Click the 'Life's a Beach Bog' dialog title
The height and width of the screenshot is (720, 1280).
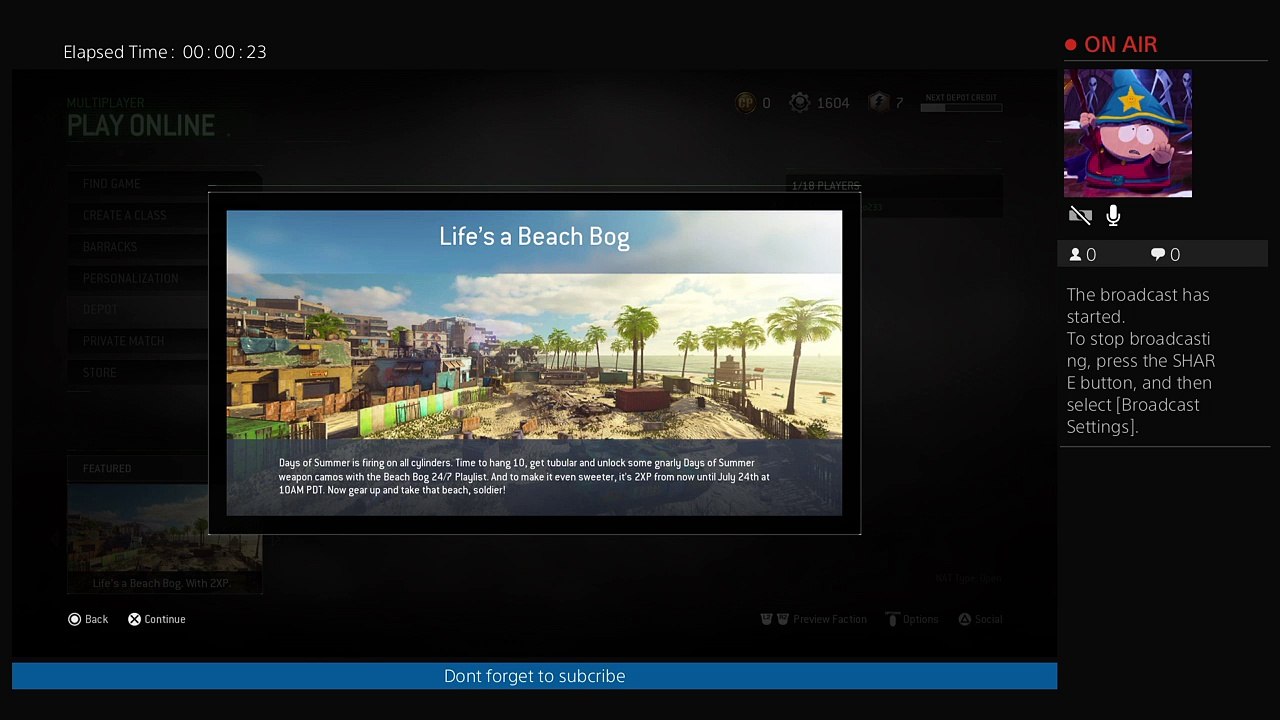(x=534, y=237)
